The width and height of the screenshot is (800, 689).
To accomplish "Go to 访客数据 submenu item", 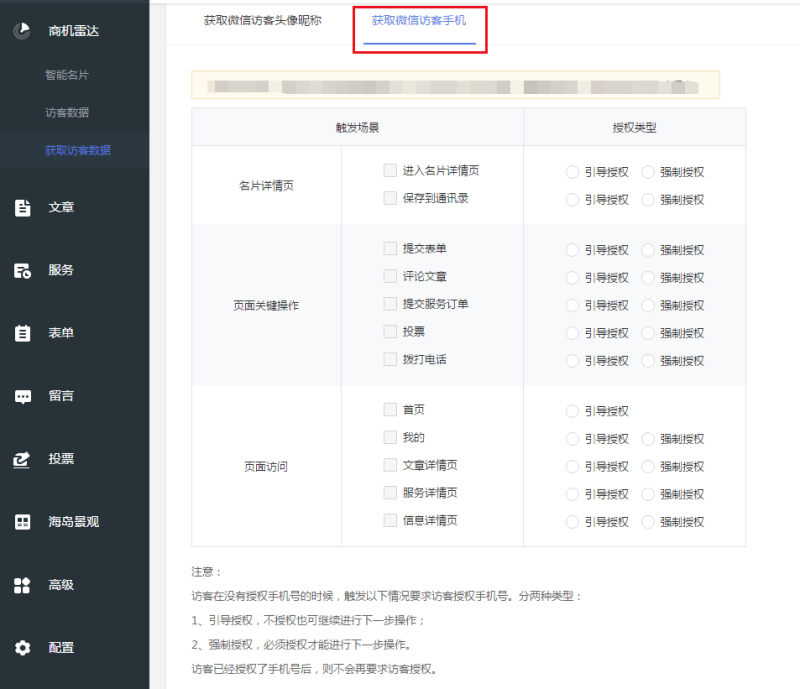I will point(67,113).
